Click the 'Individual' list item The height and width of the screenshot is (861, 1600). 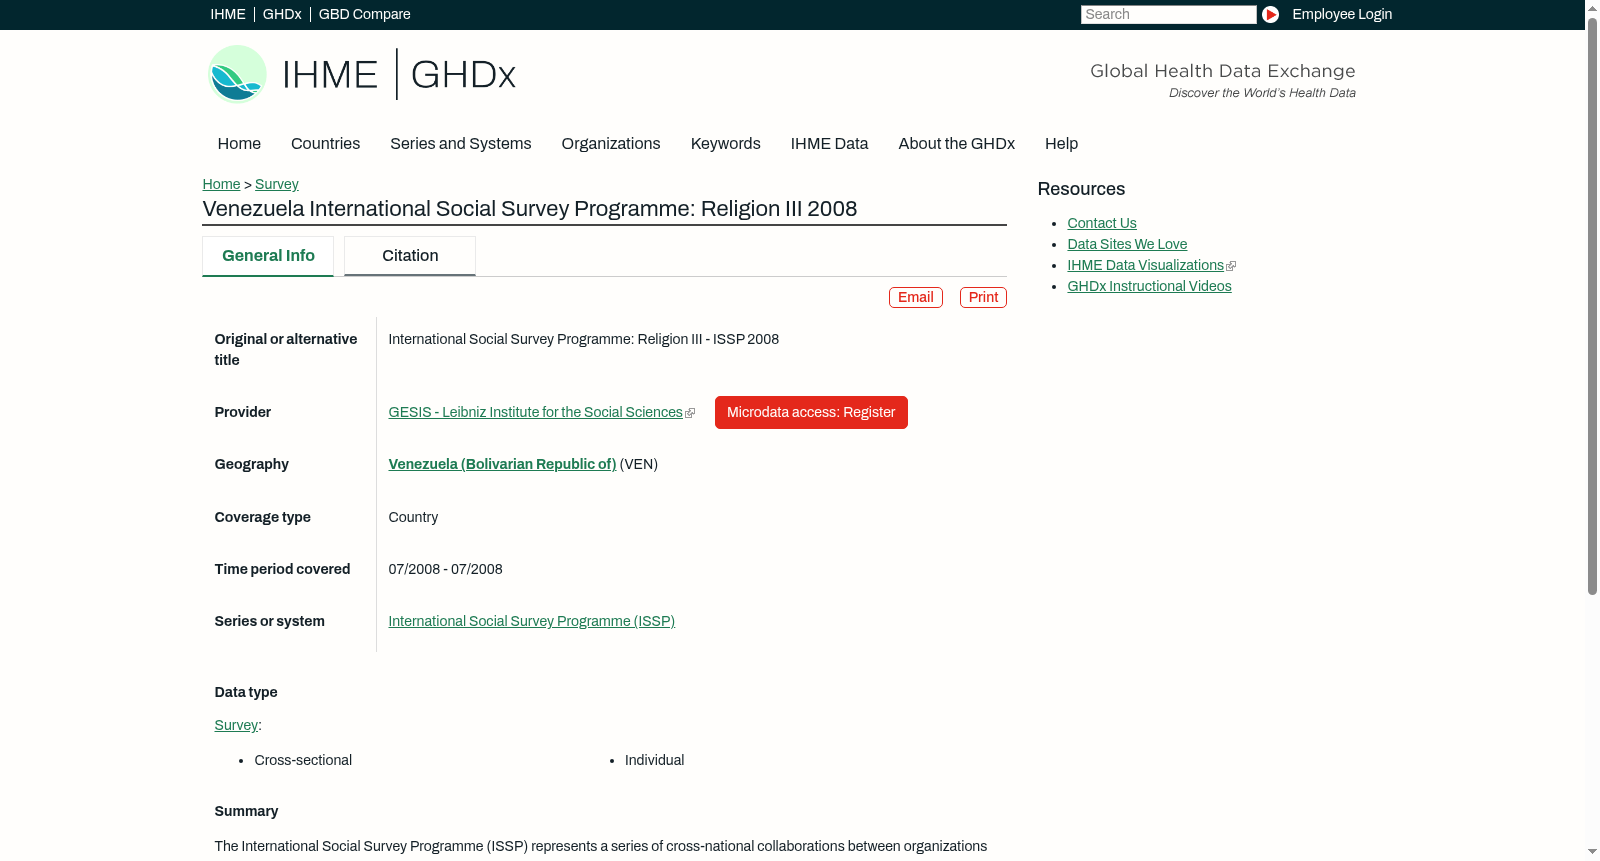pyautogui.click(x=654, y=761)
